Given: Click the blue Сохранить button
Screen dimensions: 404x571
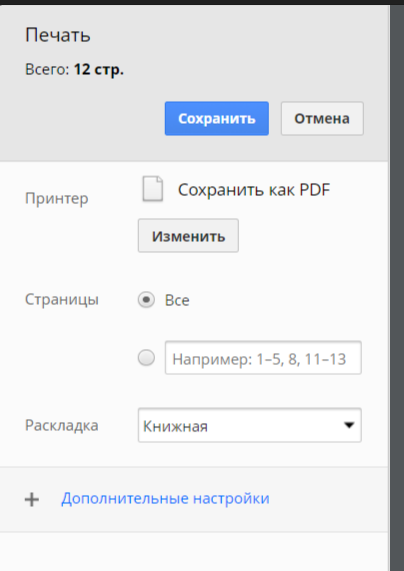Looking at the screenshot, I should click(217, 118).
